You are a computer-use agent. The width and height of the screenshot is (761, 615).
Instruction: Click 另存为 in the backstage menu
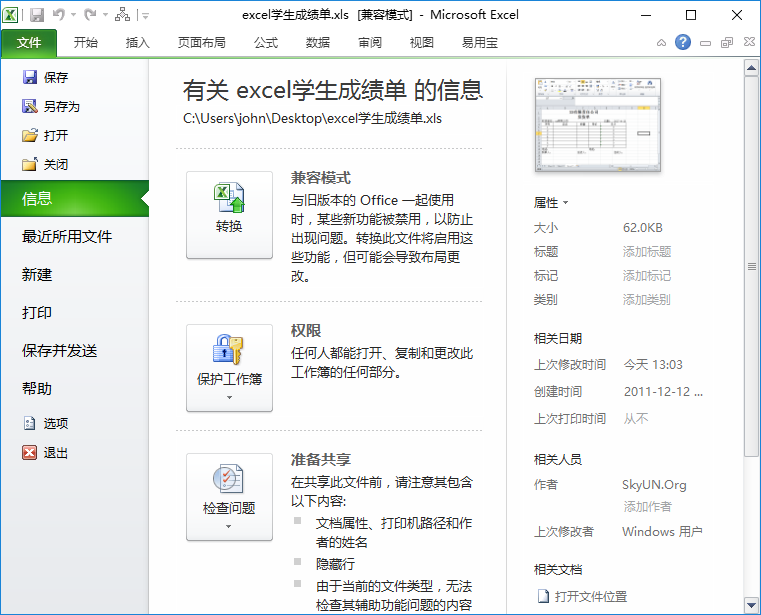pos(51,106)
